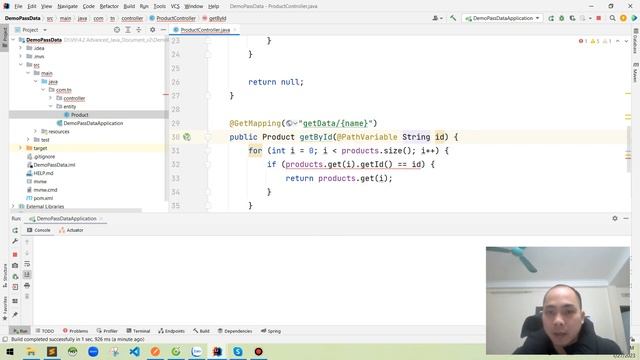Open the Refactor menu

pos(109,6)
